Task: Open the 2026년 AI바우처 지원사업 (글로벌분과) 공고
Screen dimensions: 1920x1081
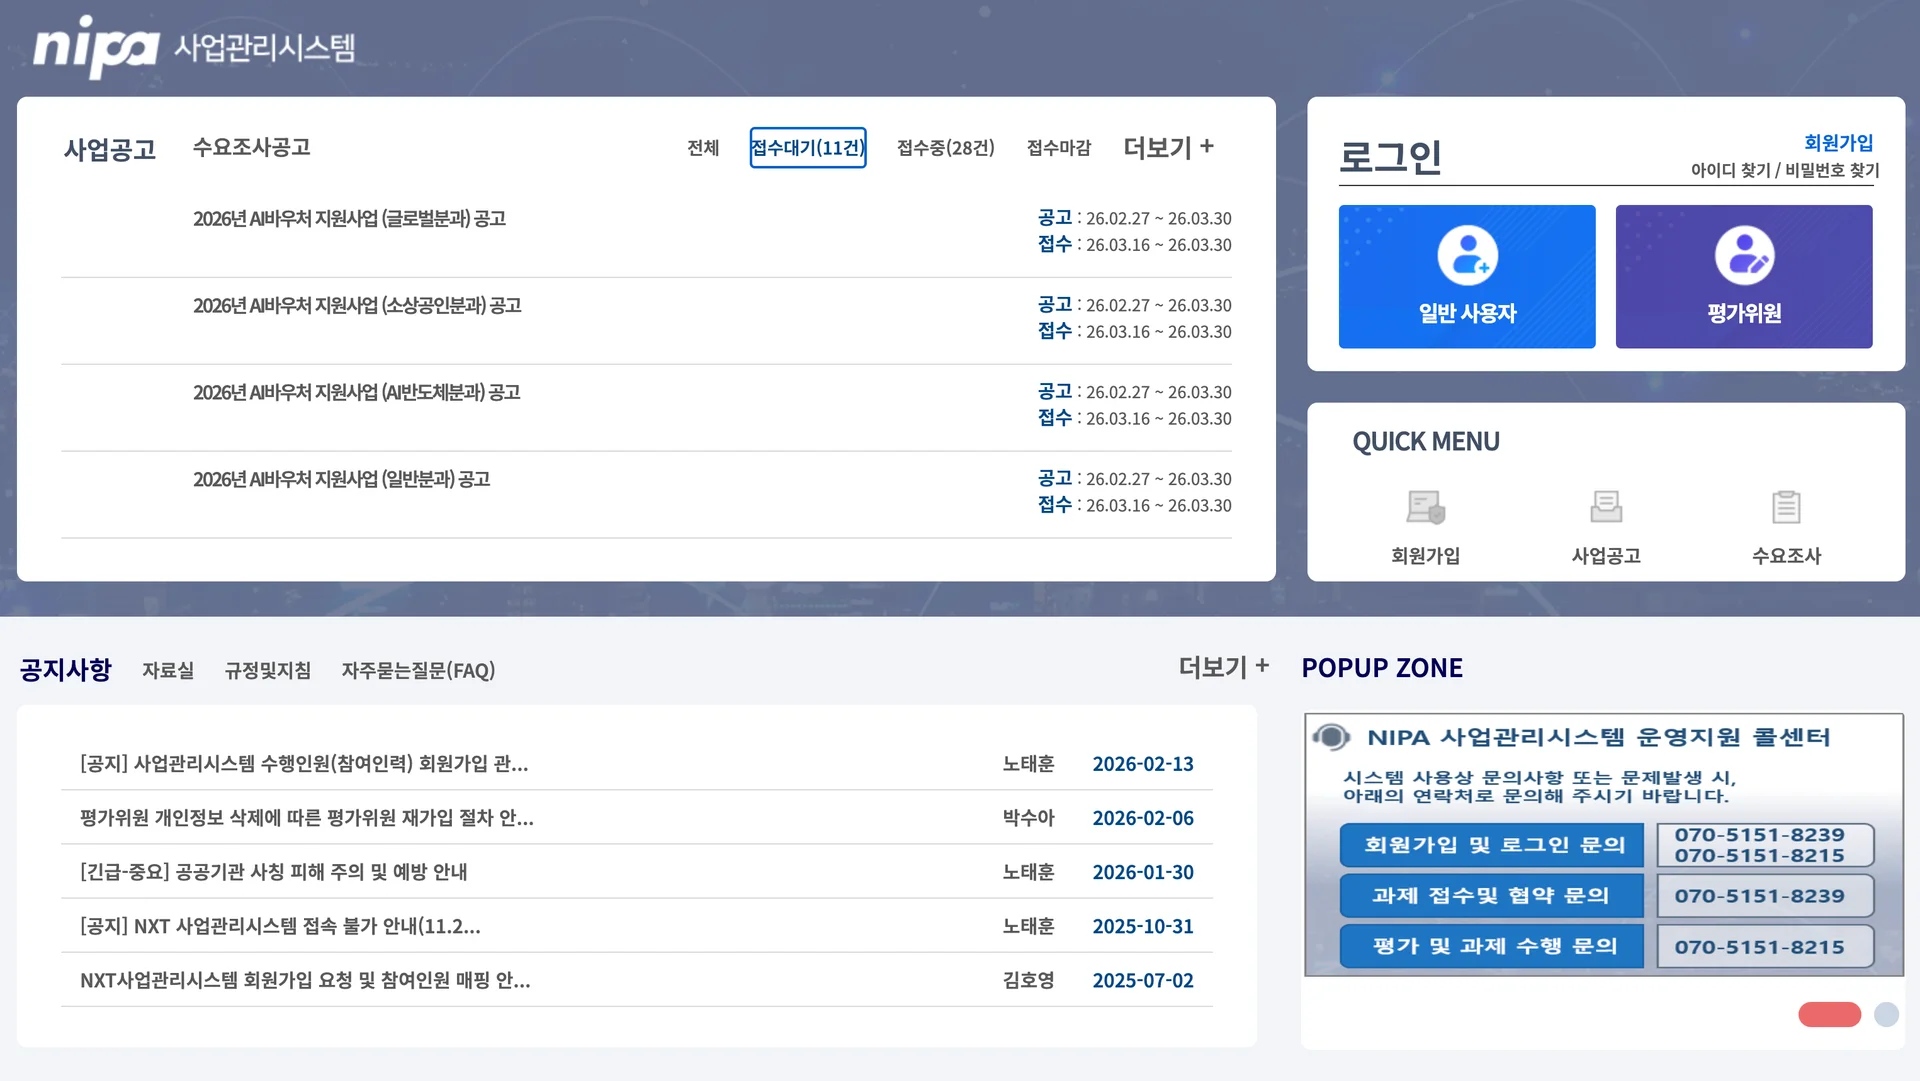Action: pos(350,218)
